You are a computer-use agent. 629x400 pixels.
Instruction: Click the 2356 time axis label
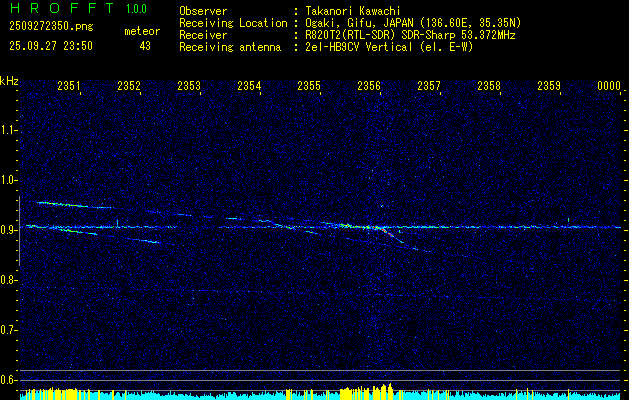point(369,85)
